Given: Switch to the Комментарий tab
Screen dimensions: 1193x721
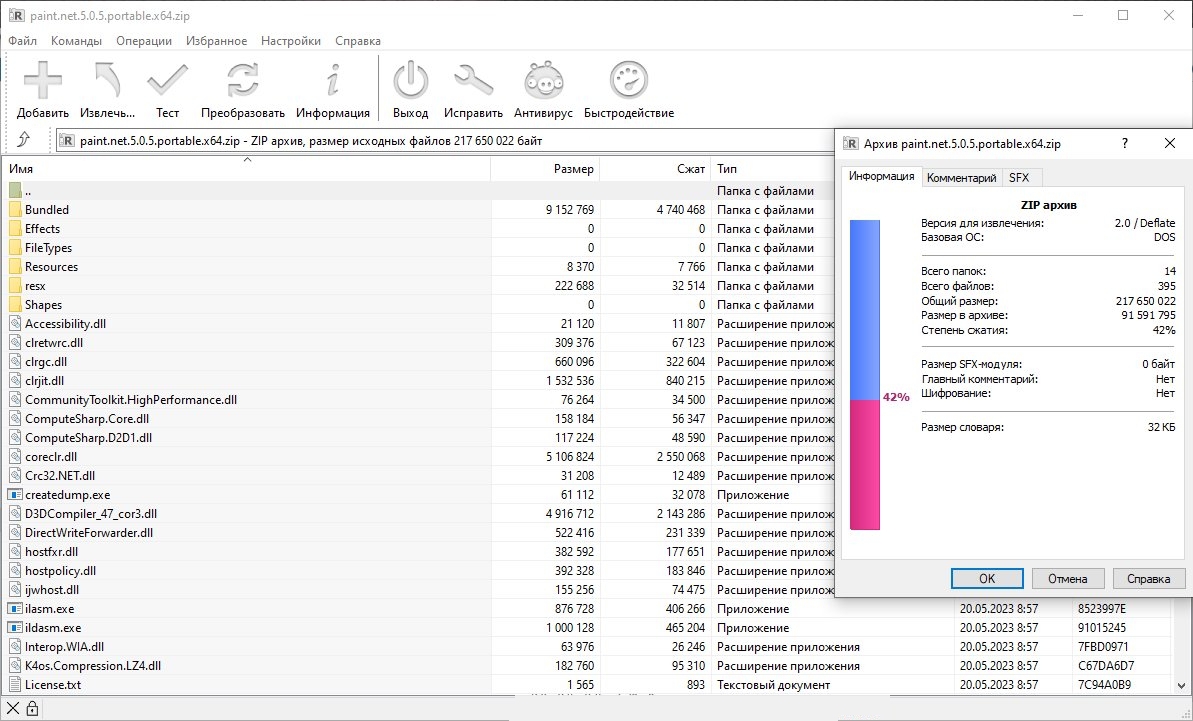Looking at the screenshot, I should point(961,178).
